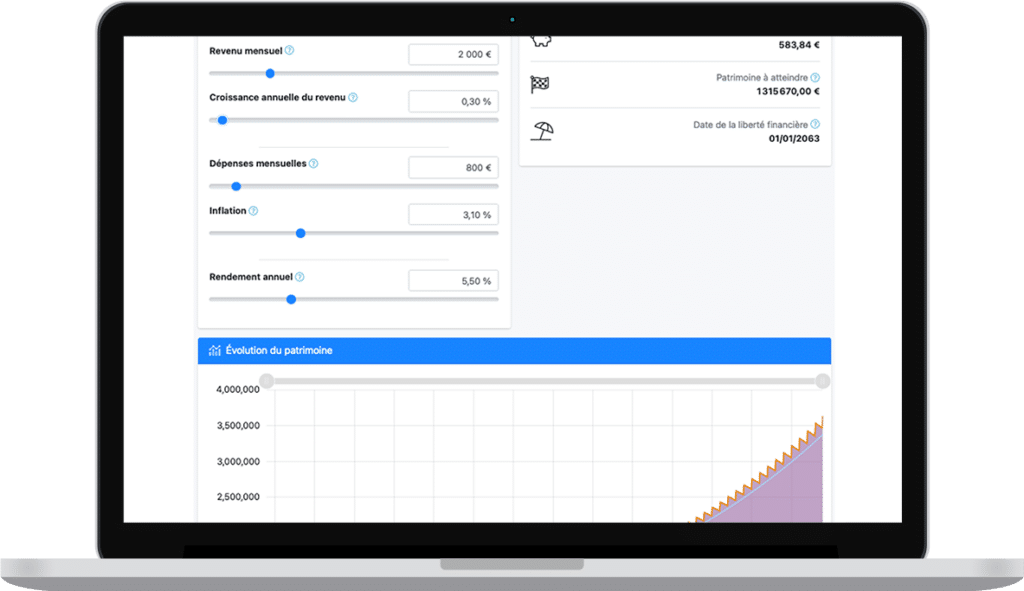Focus the Dépenses mensuelles field showing 800 €
Screen dimensions: 1024x591
click(453, 167)
